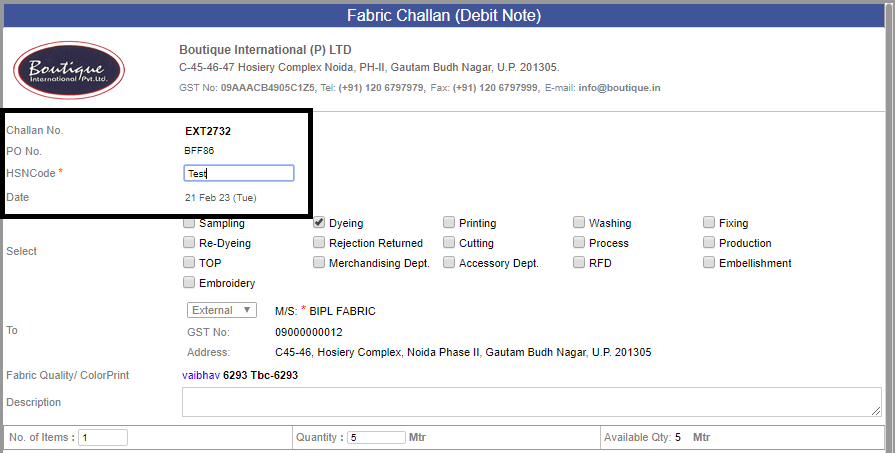Enable Accessory Dept. checkbox
The image size is (895, 453).
click(449, 262)
